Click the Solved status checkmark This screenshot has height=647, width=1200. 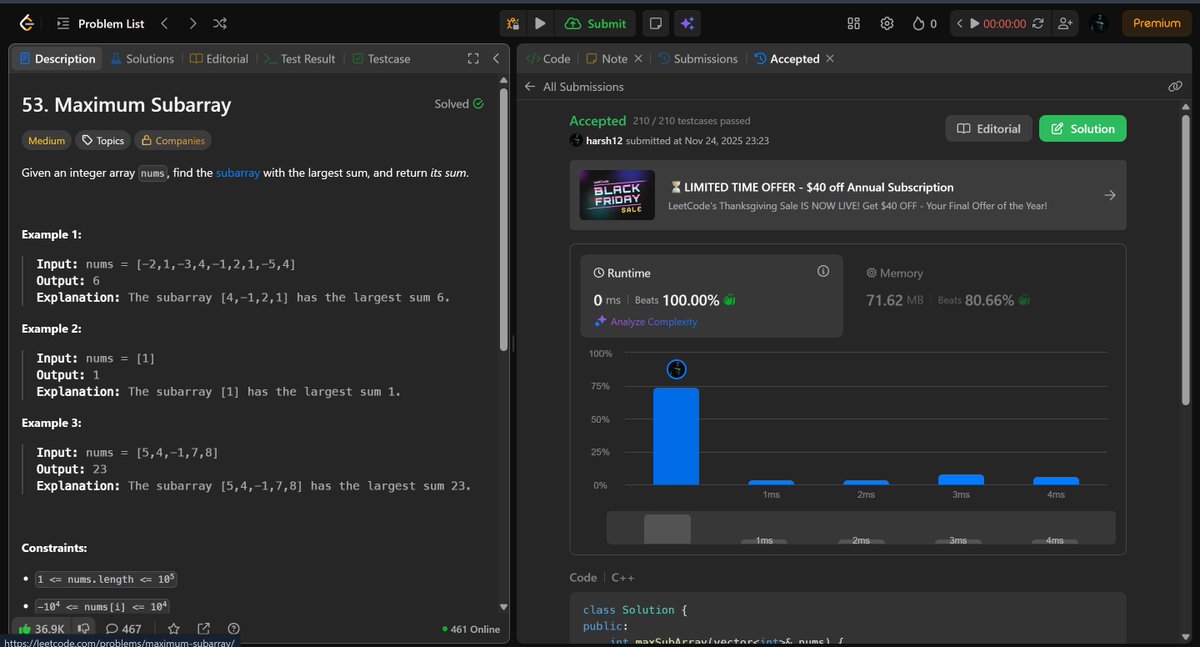click(478, 104)
